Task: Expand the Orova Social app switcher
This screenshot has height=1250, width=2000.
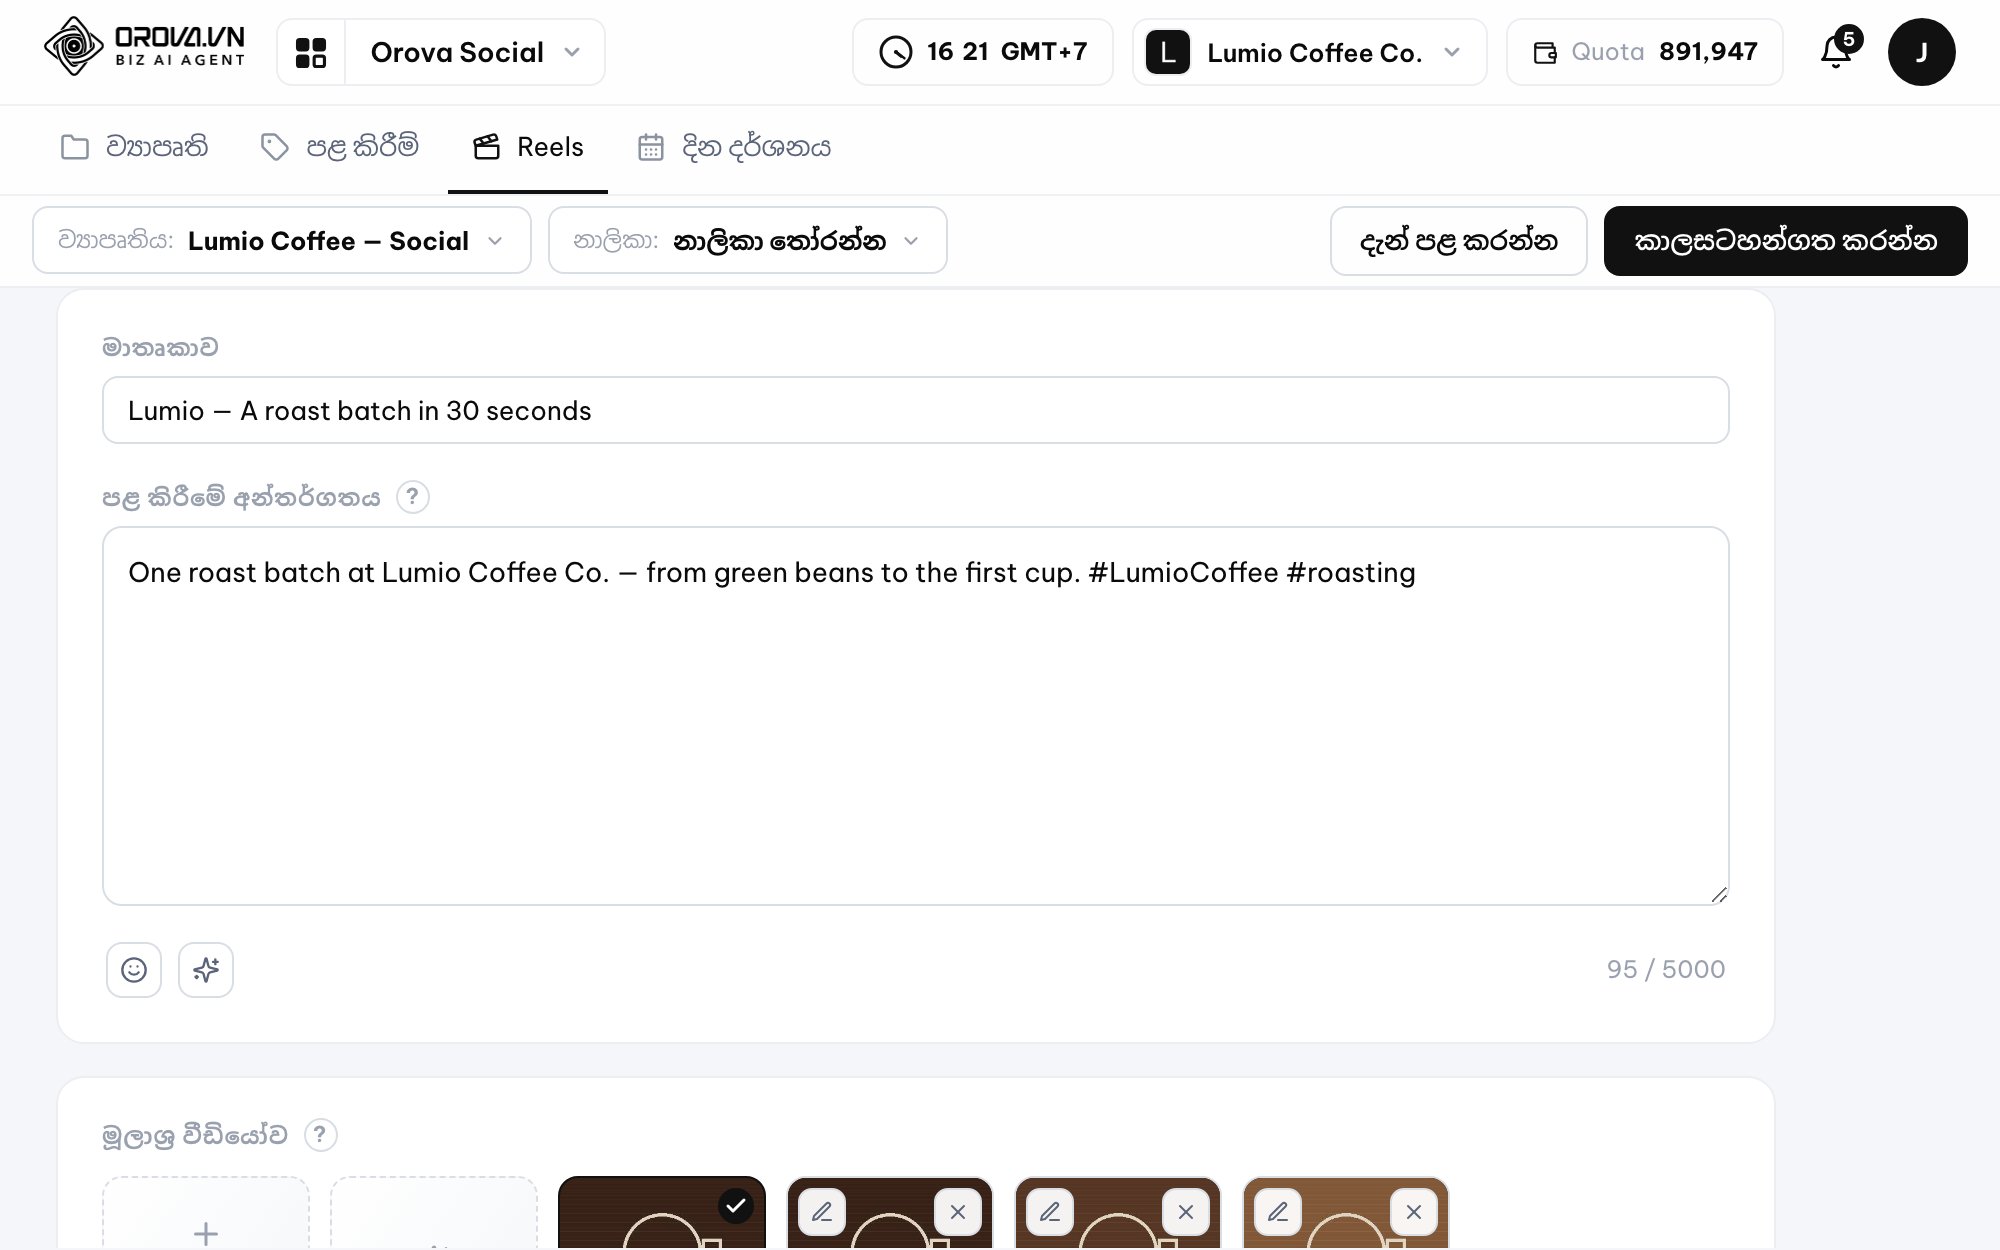Action: click(474, 52)
